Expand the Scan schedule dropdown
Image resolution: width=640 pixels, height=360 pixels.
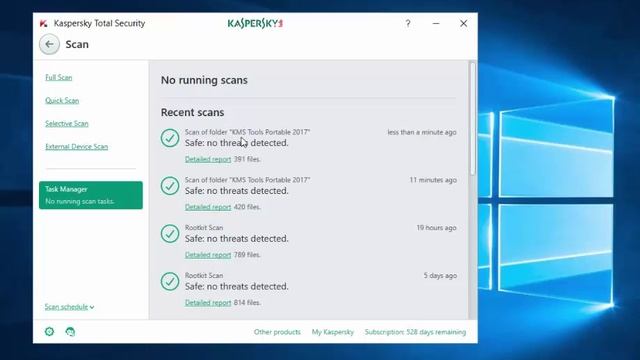coord(69,307)
